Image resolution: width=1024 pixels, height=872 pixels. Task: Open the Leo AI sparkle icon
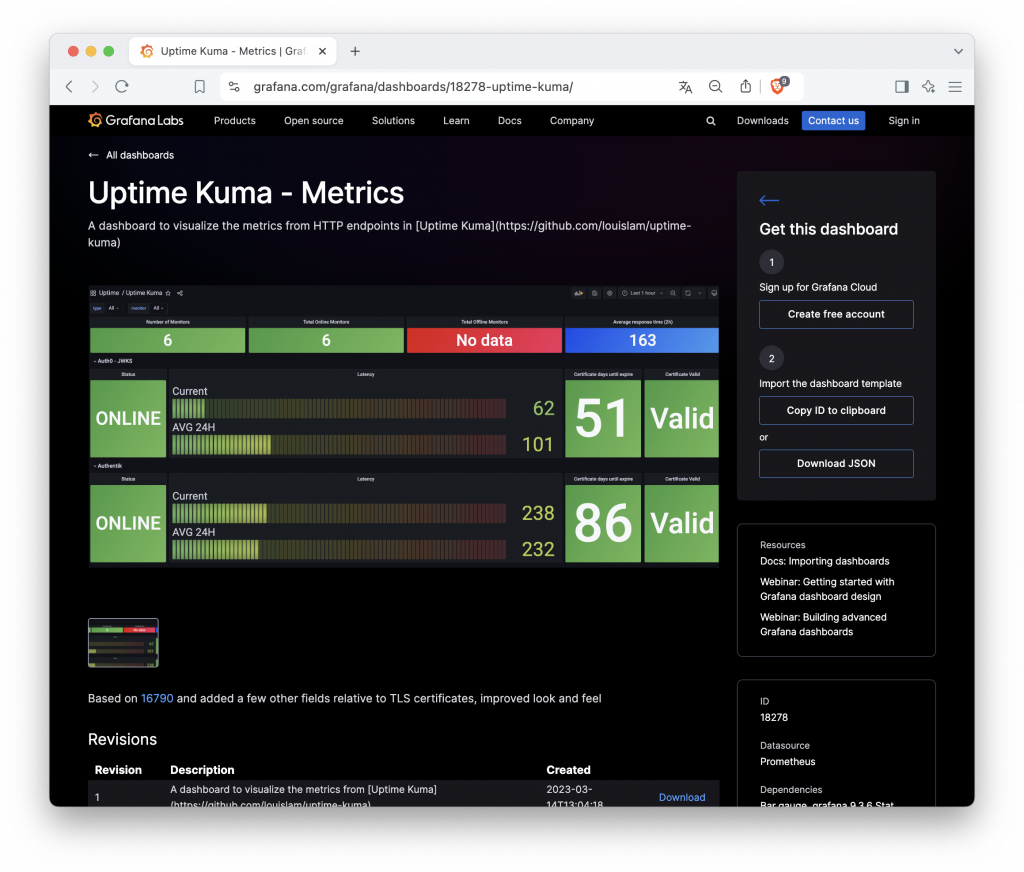pyautogui.click(x=929, y=86)
